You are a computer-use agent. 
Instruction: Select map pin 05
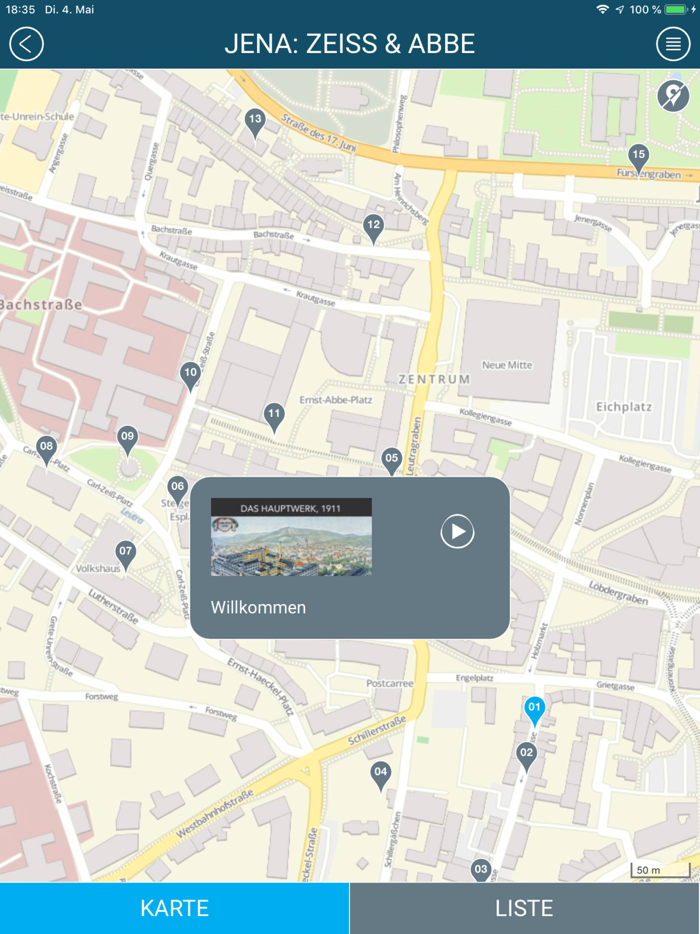point(391,462)
